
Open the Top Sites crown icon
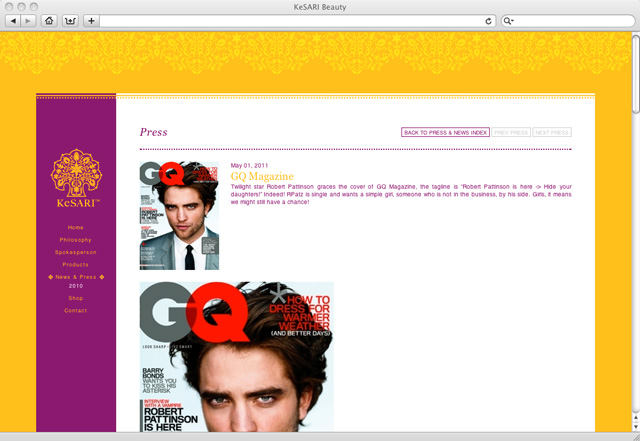coord(70,20)
